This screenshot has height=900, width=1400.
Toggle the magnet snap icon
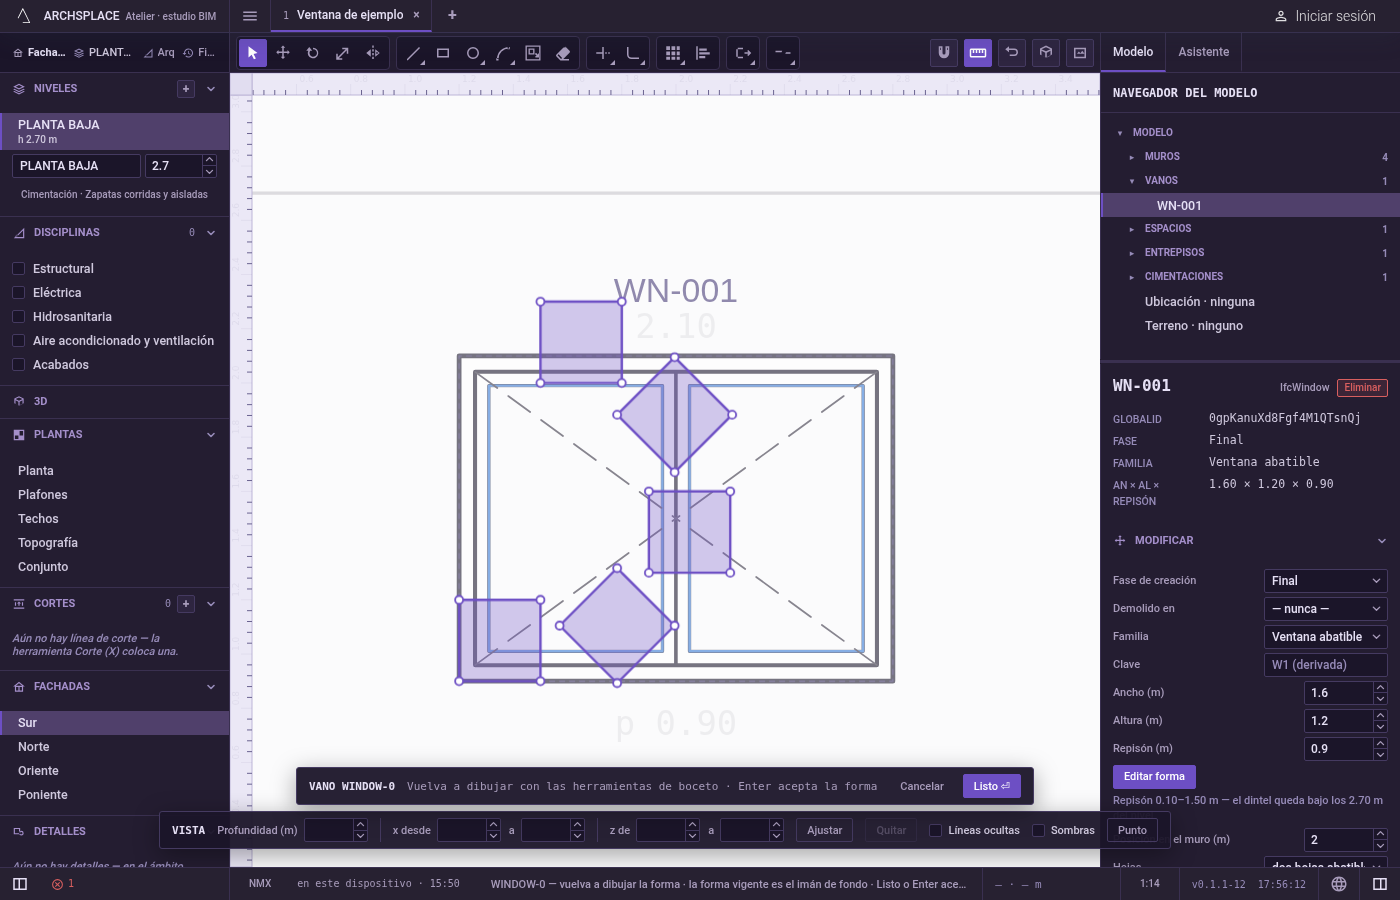coord(944,53)
